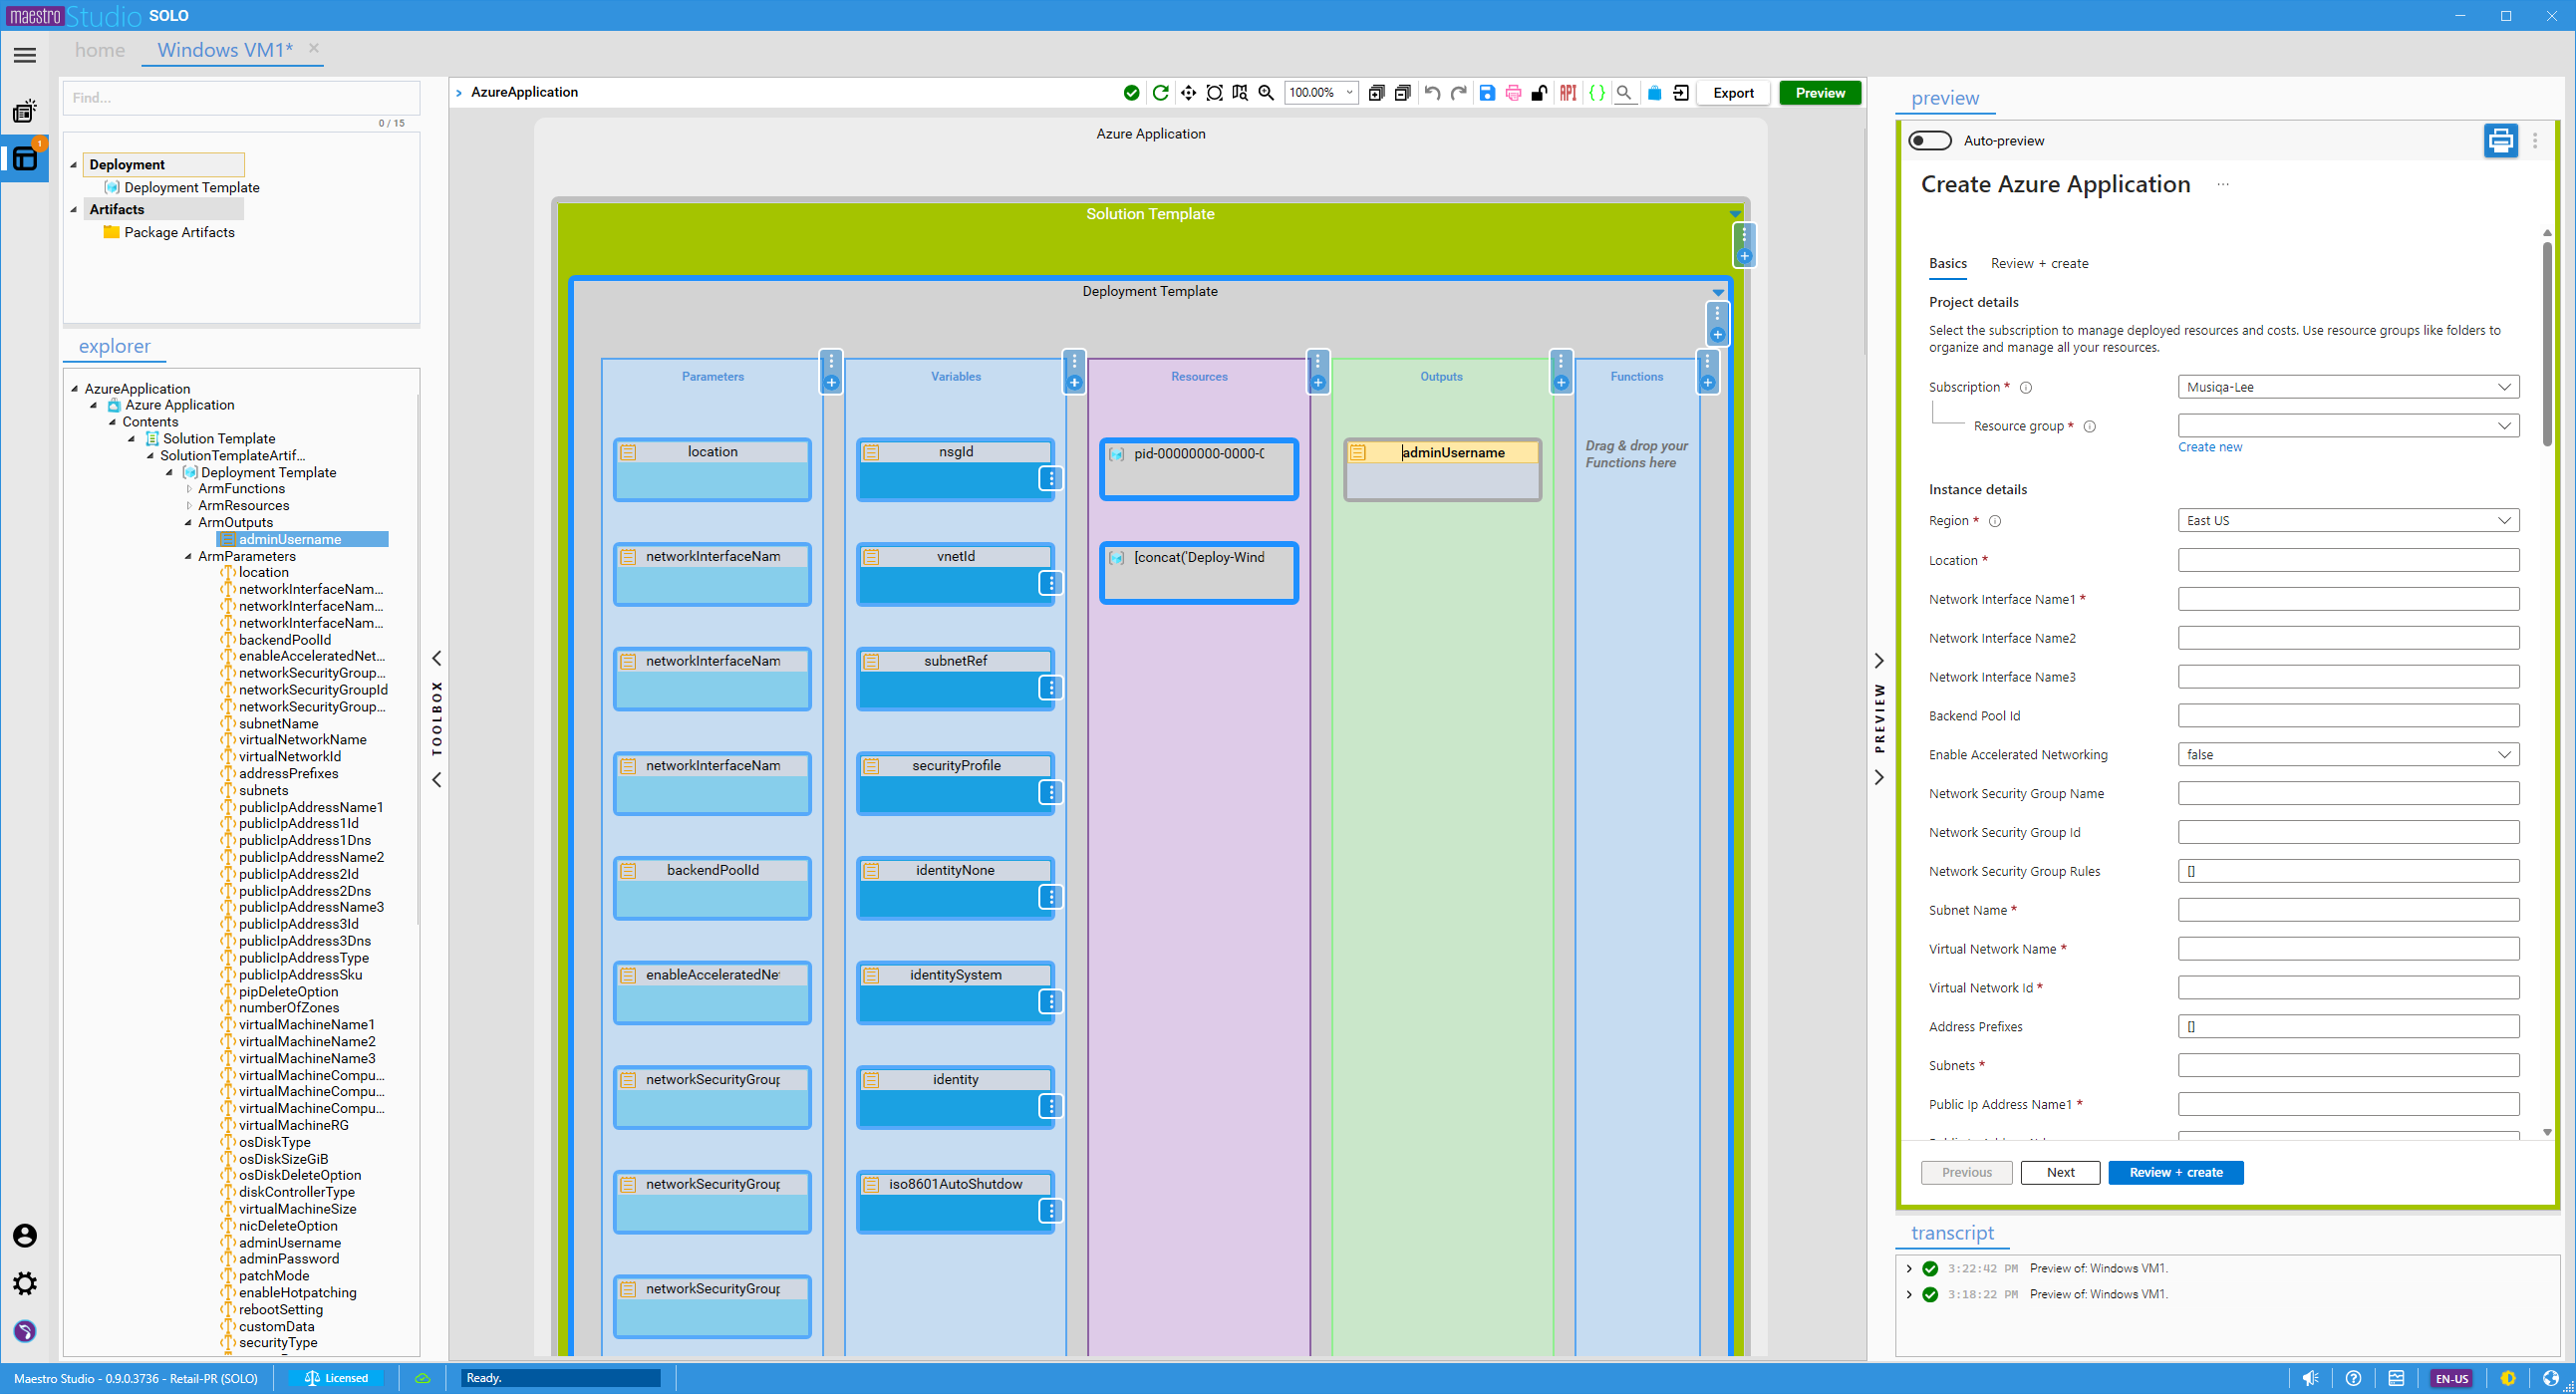Image resolution: width=2576 pixels, height=1394 pixels.
Task: Open the Resource group dropdown
Action: point(2348,426)
